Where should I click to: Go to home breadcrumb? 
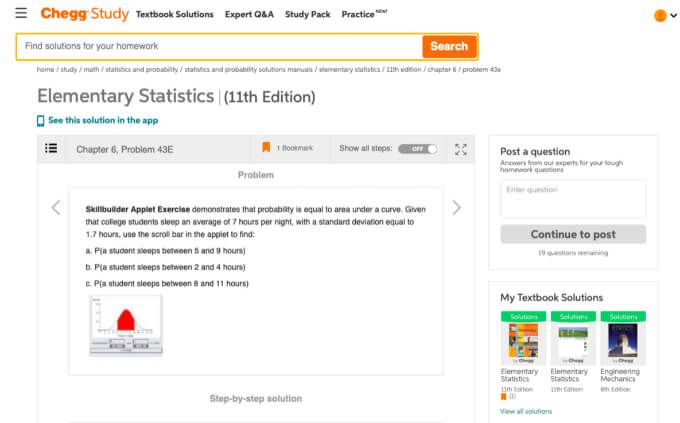tap(45, 69)
